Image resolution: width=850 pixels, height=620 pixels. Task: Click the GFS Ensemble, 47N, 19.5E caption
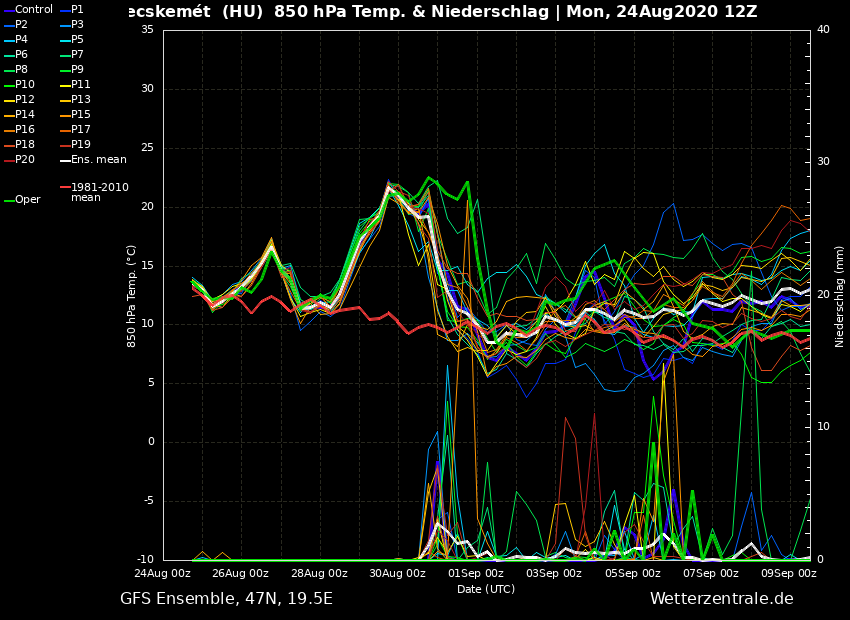tap(226, 599)
